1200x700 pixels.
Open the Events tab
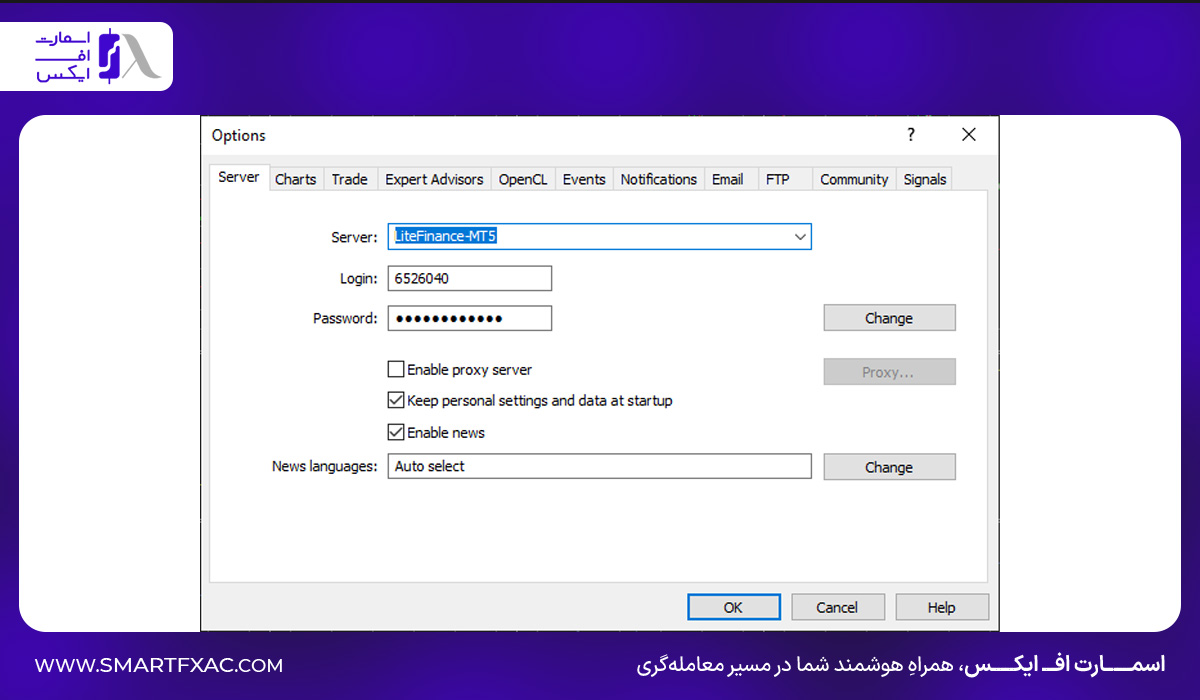pyautogui.click(x=584, y=179)
